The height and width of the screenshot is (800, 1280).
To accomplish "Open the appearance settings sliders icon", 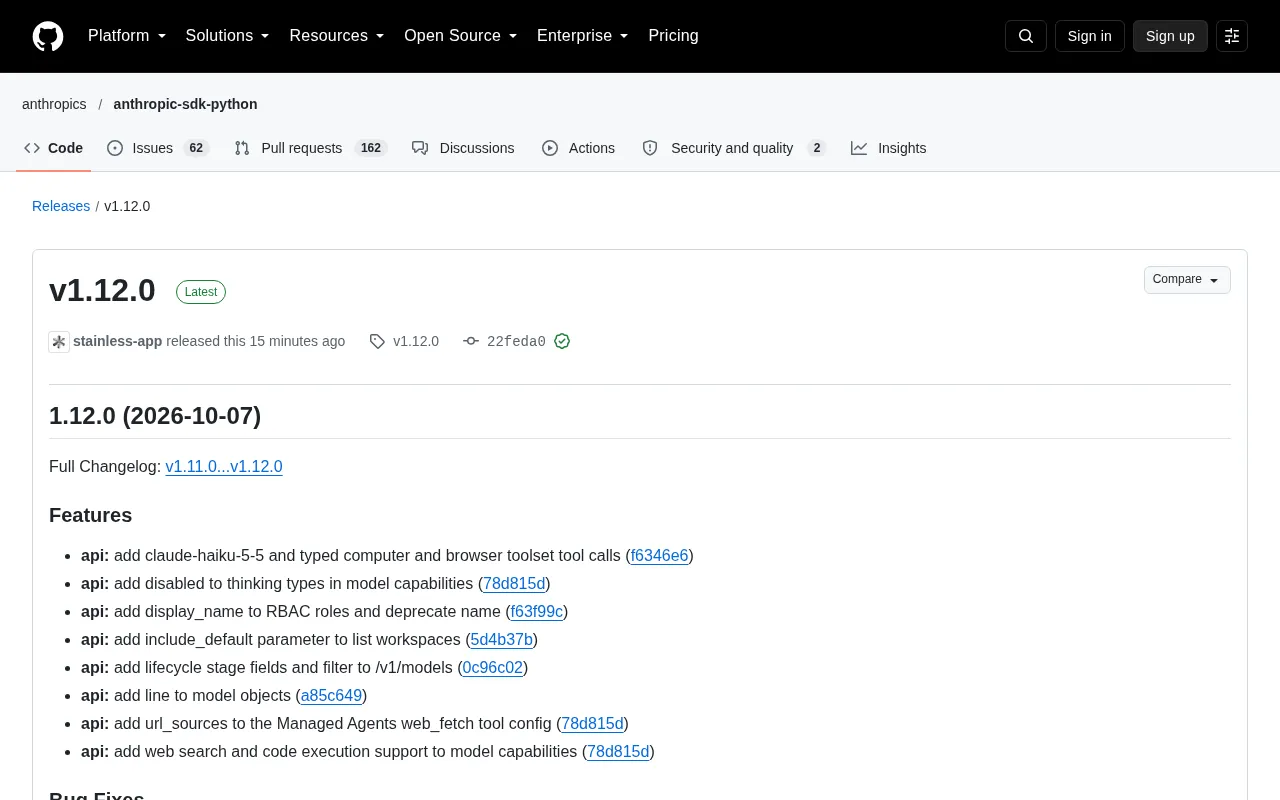I will pyautogui.click(x=1232, y=36).
